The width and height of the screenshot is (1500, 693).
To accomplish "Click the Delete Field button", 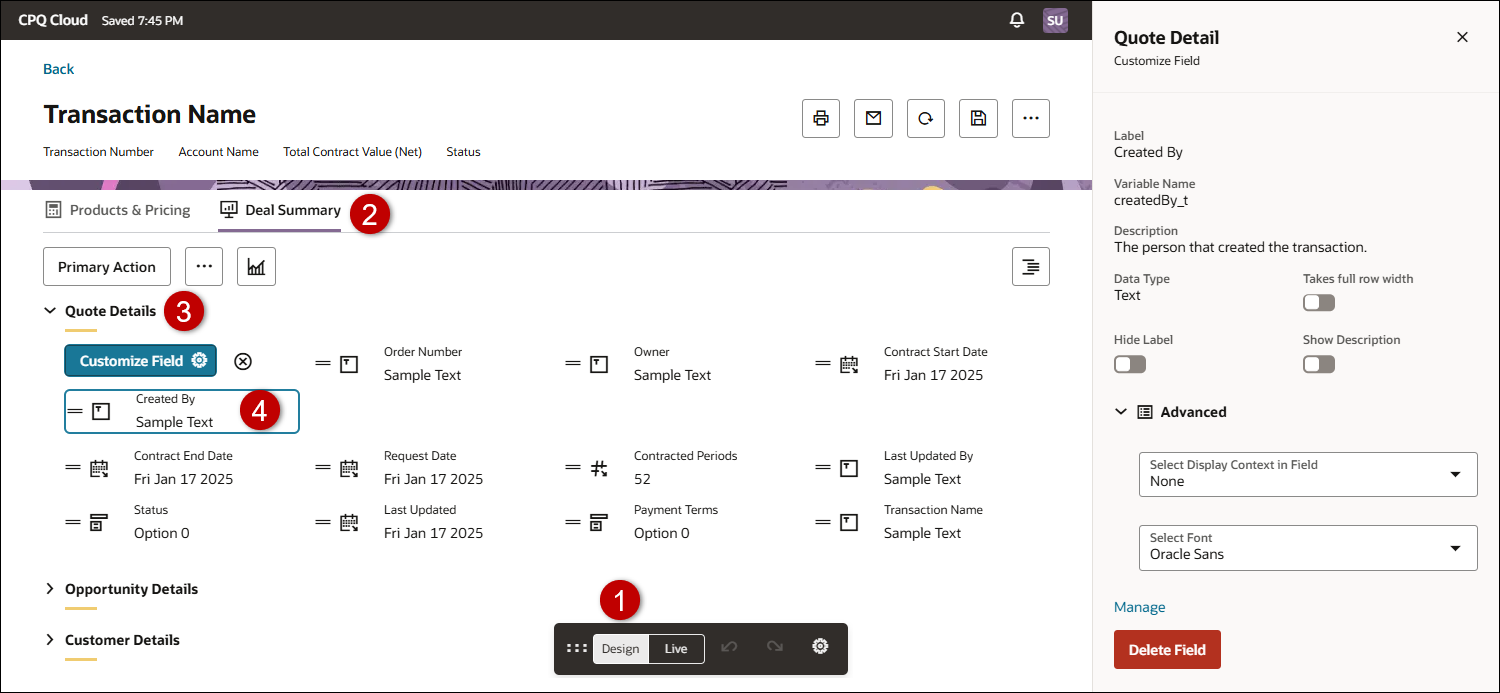I will pyautogui.click(x=1167, y=649).
